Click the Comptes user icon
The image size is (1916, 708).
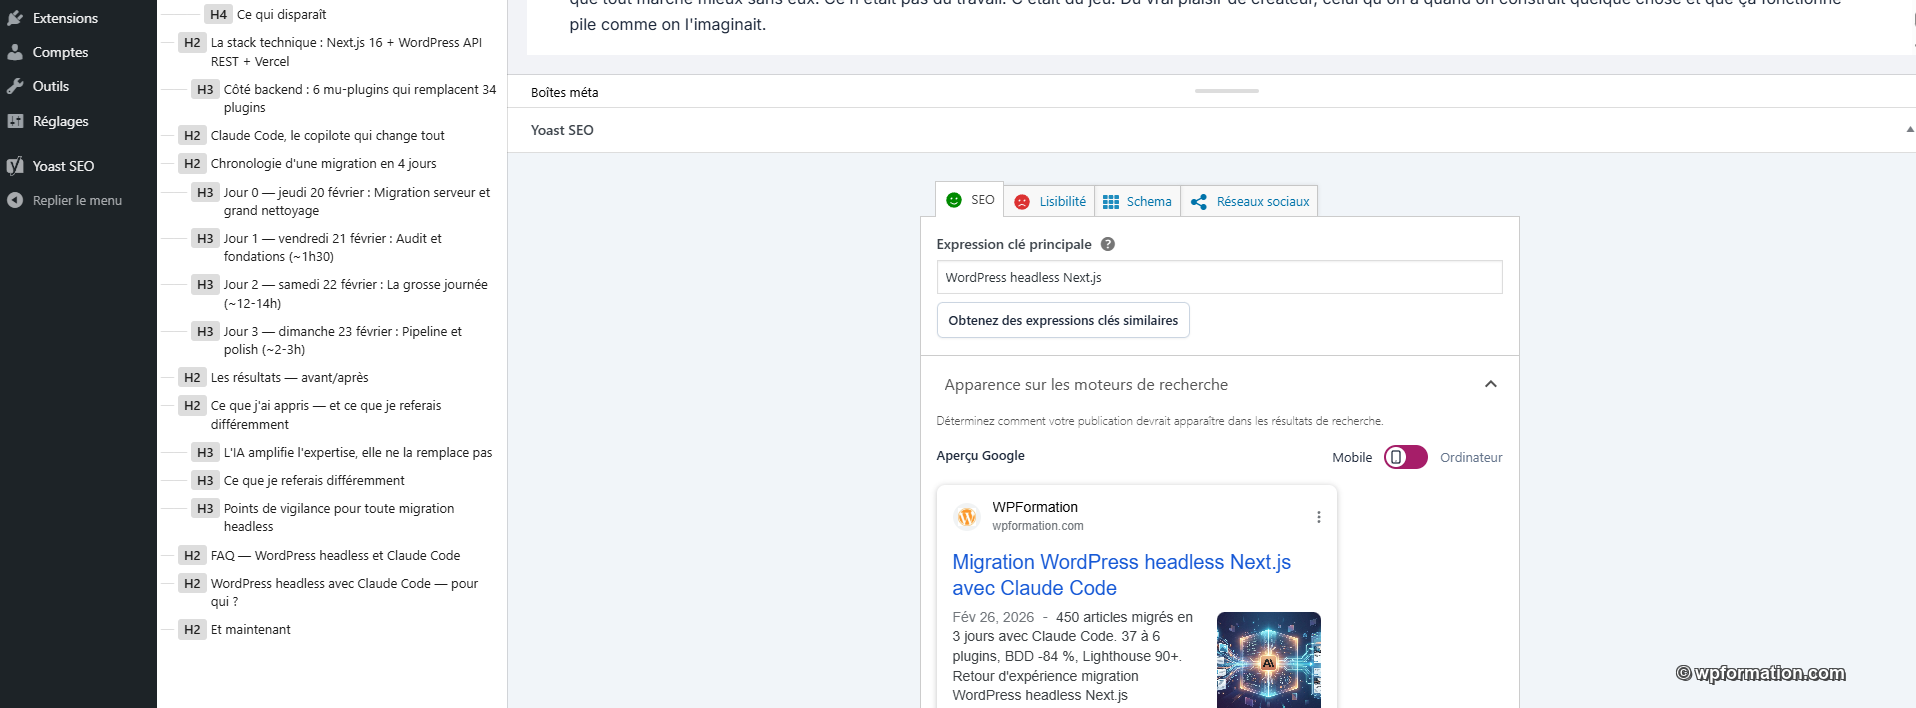click(15, 52)
